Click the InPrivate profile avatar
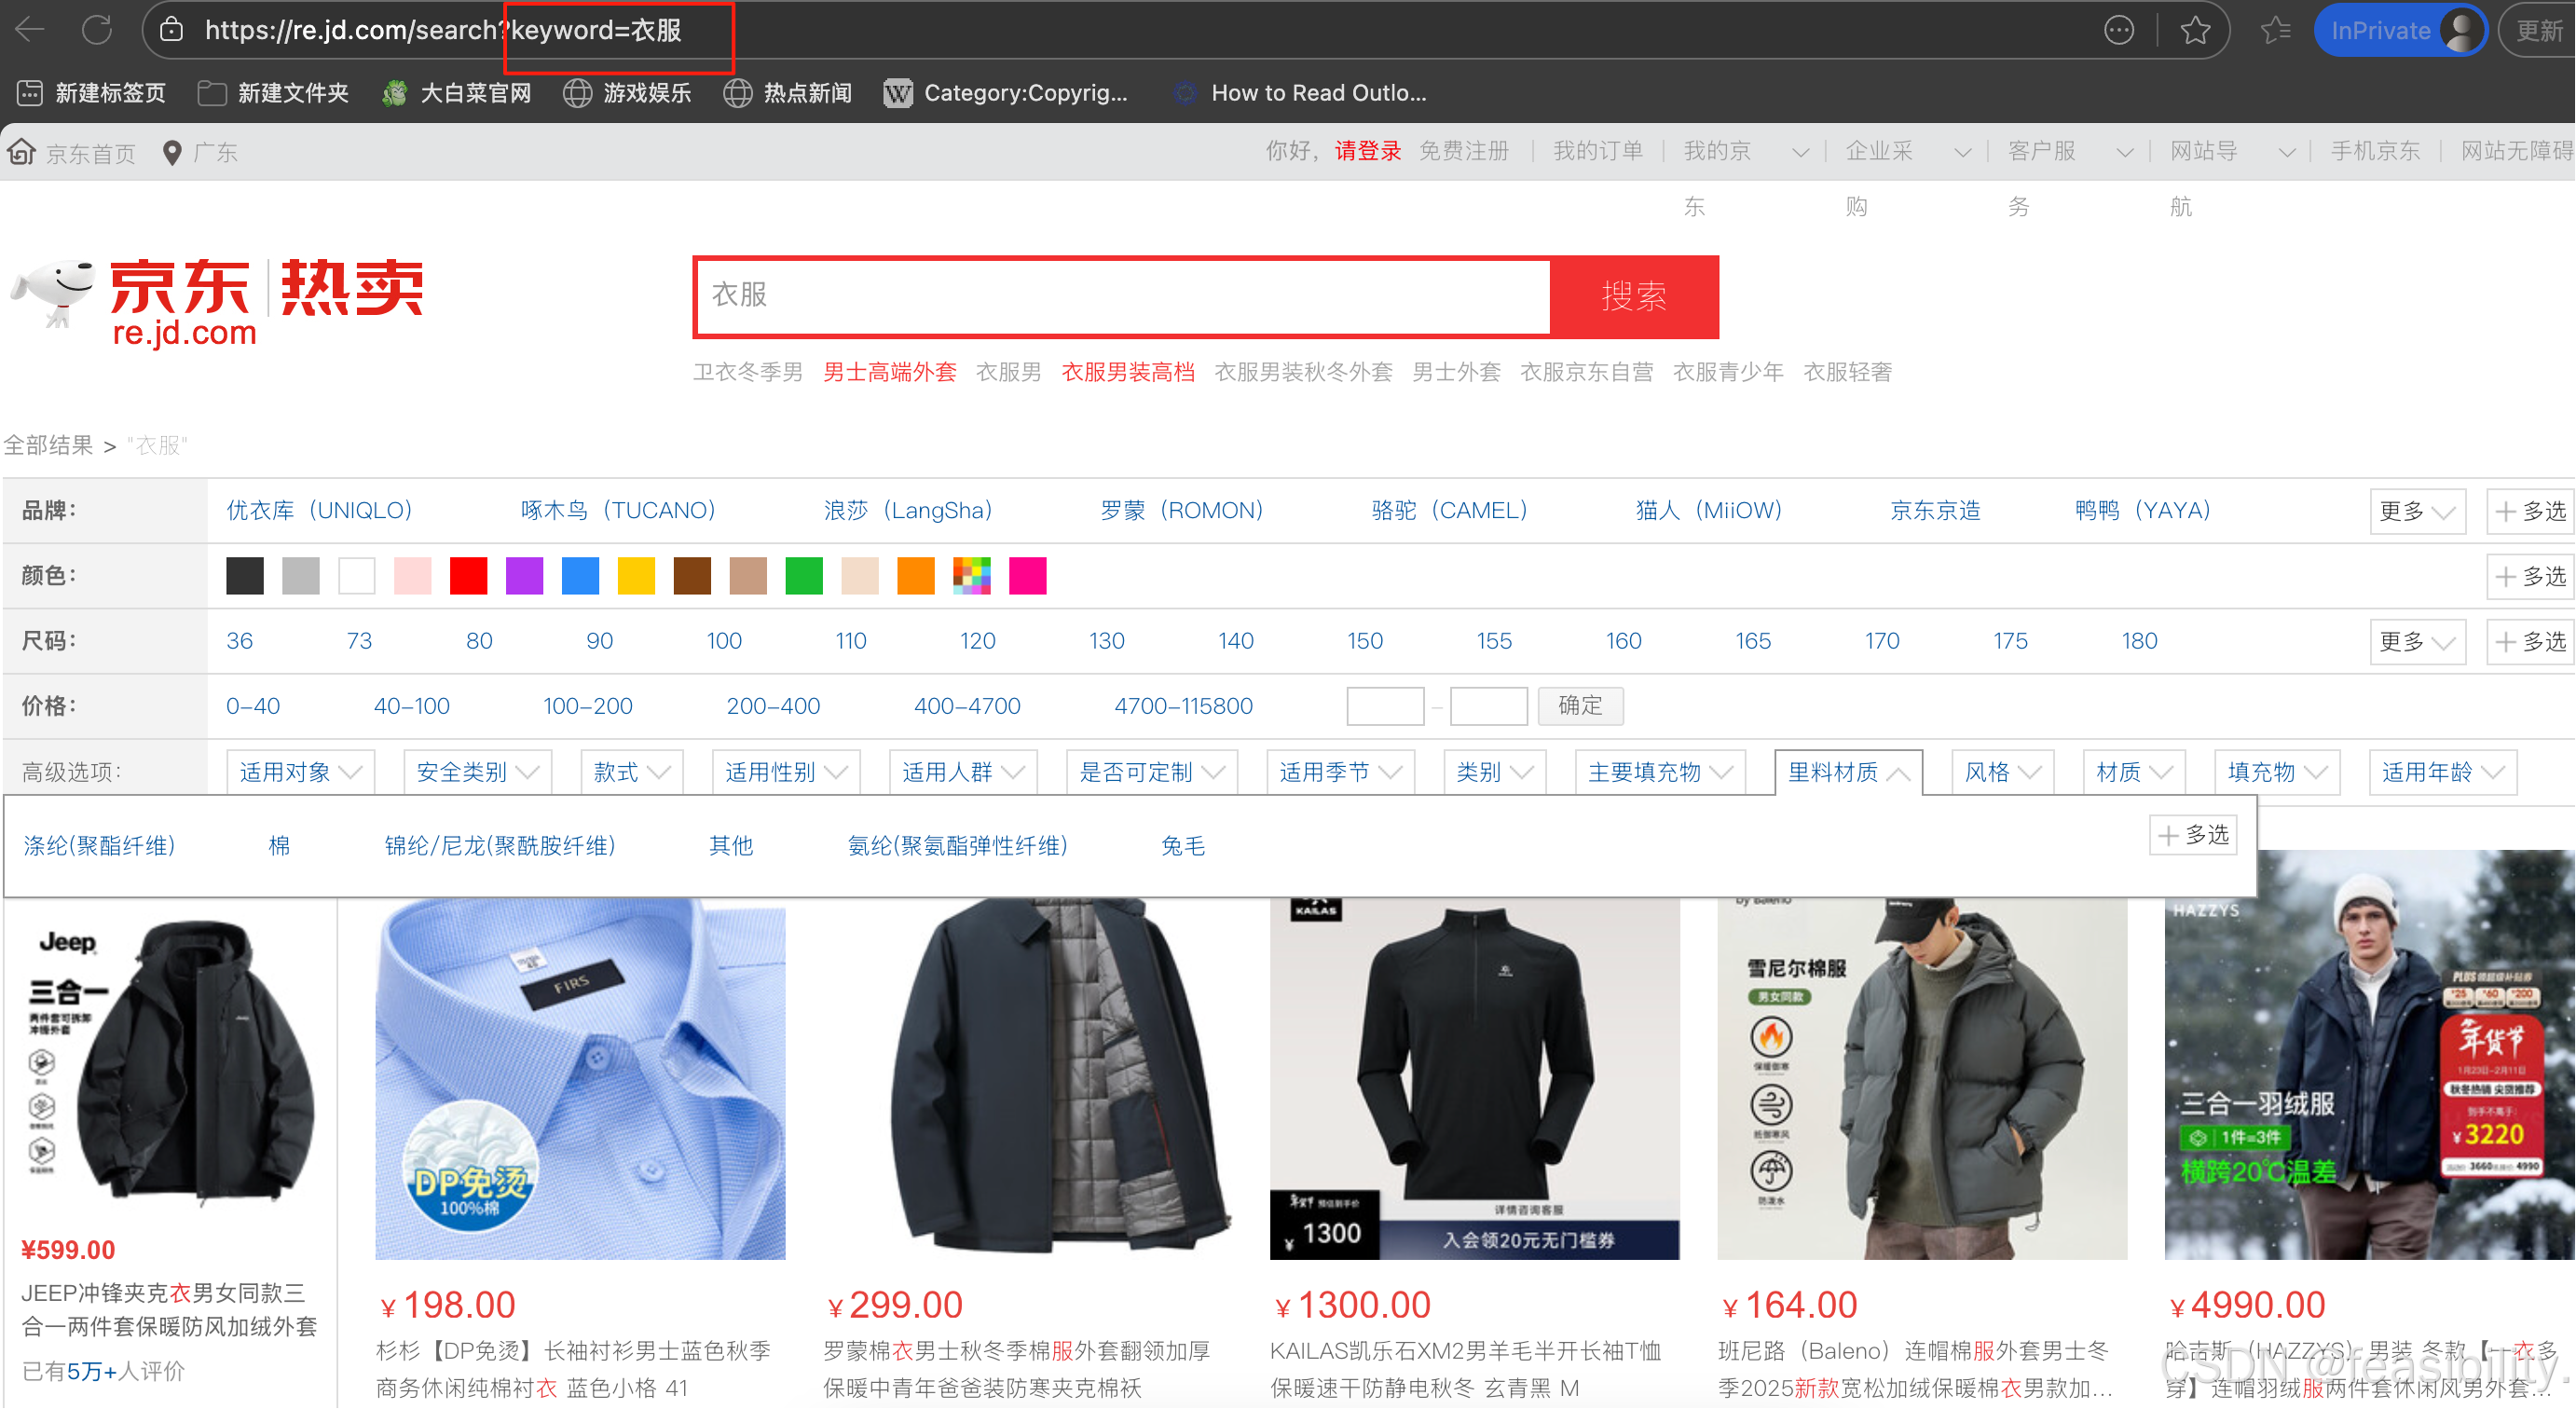Screen dimensions: 2576x1409 tap(2460, 30)
